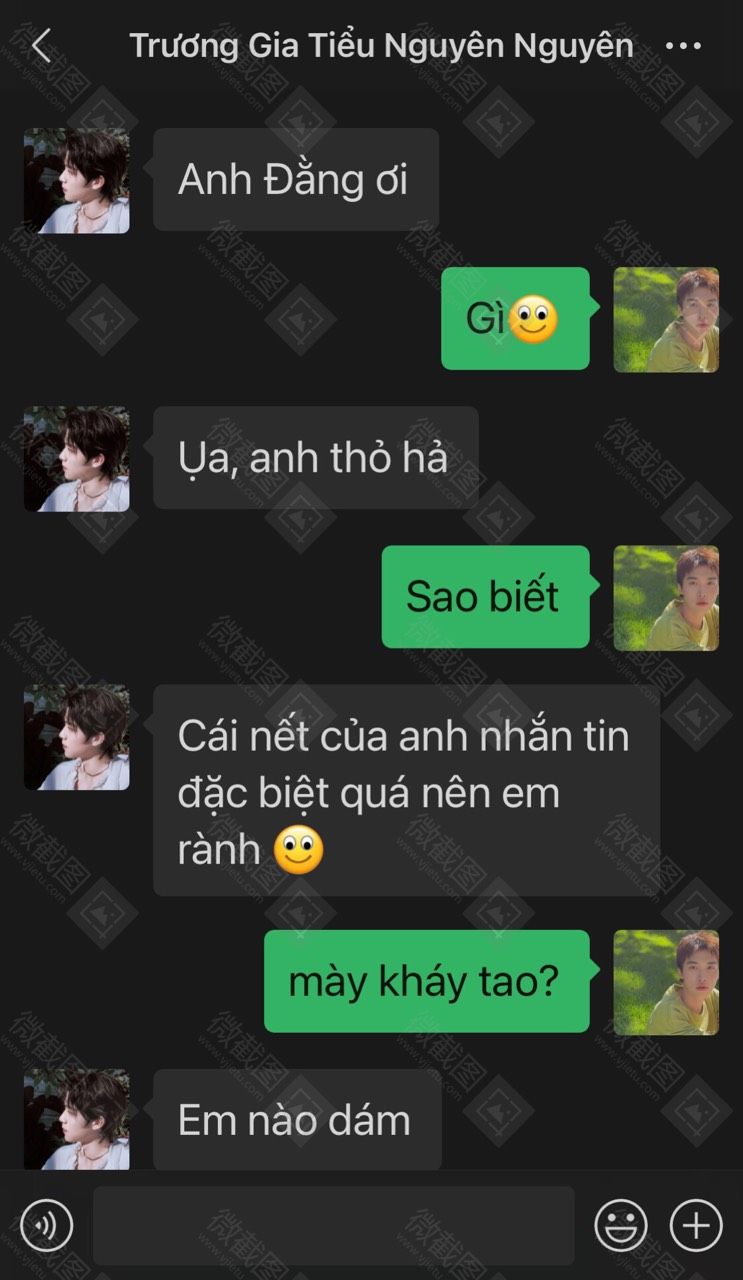Tap the chat title Trương Gia Tiểu Nguyên Nguyên
The height and width of the screenshot is (1280, 743).
[381, 46]
